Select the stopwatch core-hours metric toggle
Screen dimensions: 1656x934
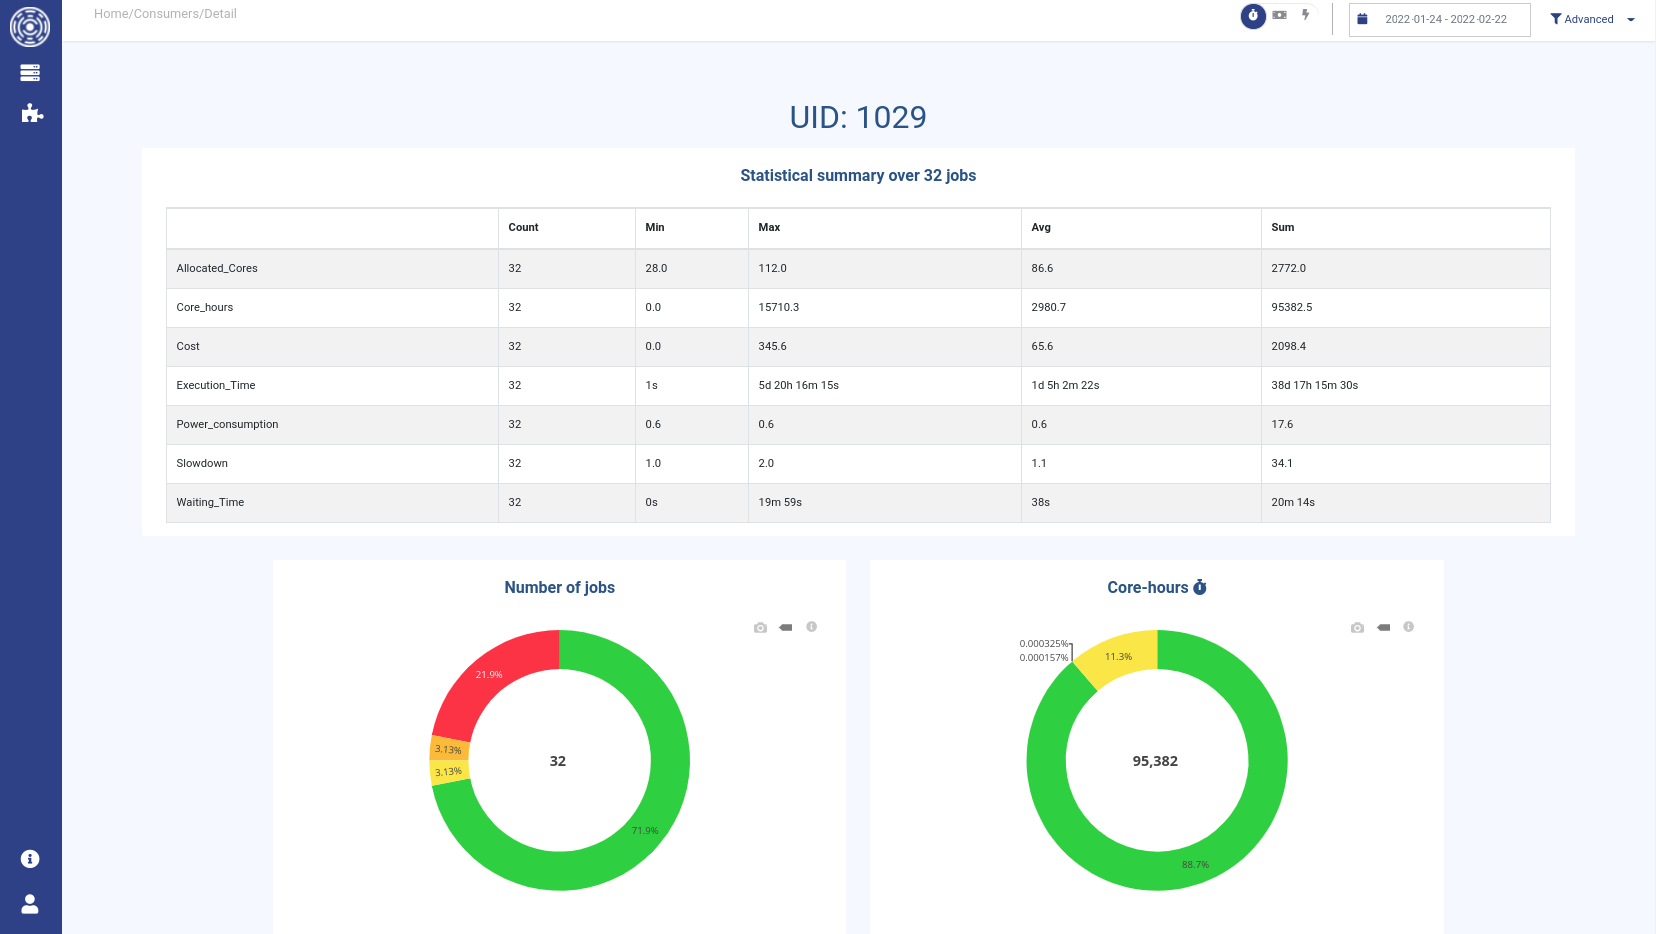[1253, 16]
